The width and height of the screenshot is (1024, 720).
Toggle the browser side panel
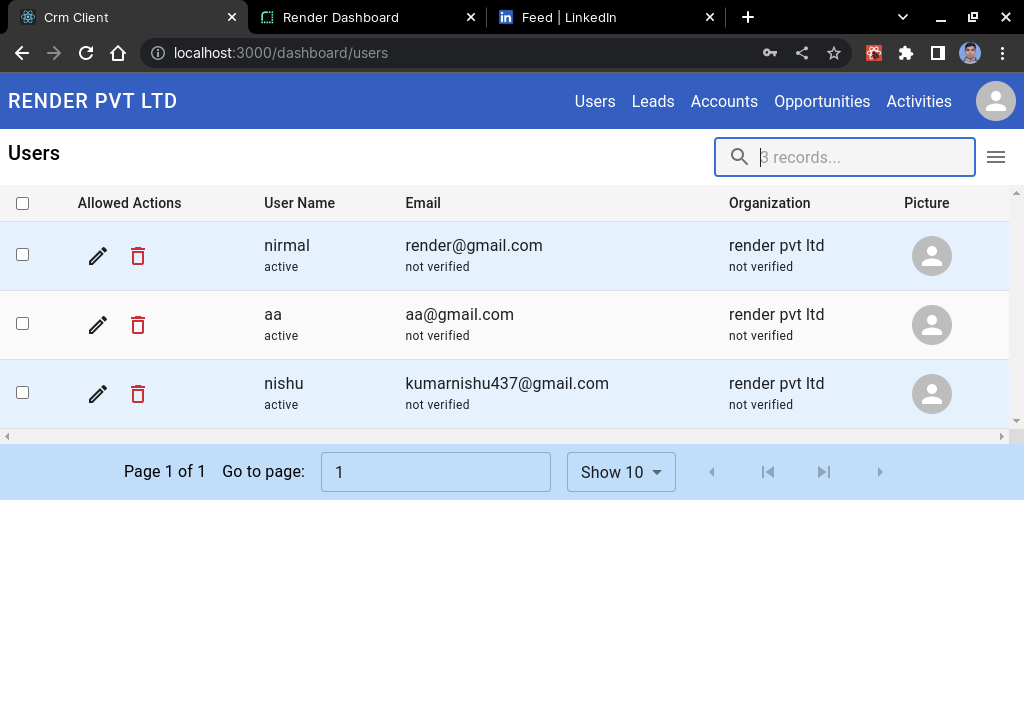pyautogui.click(x=938, y=53)
